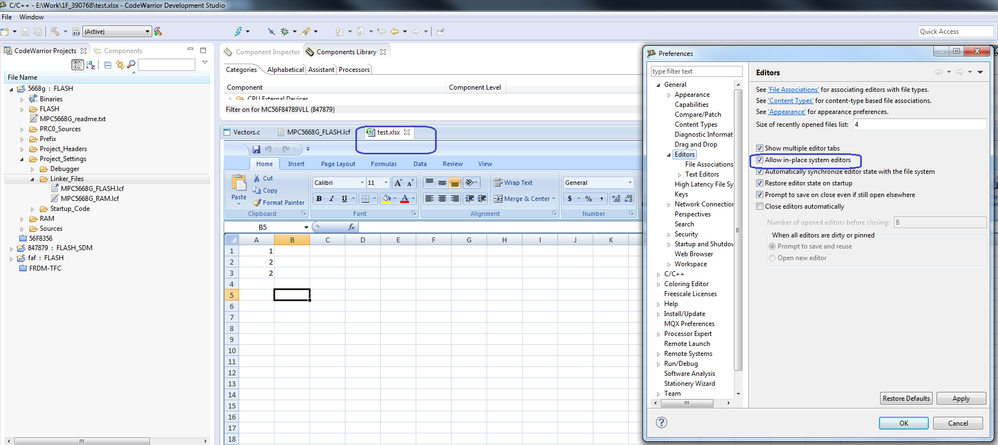Enable Close editors automatically checkbox
Viewport: 998px width, 445px height.
[x=759, y=206]
